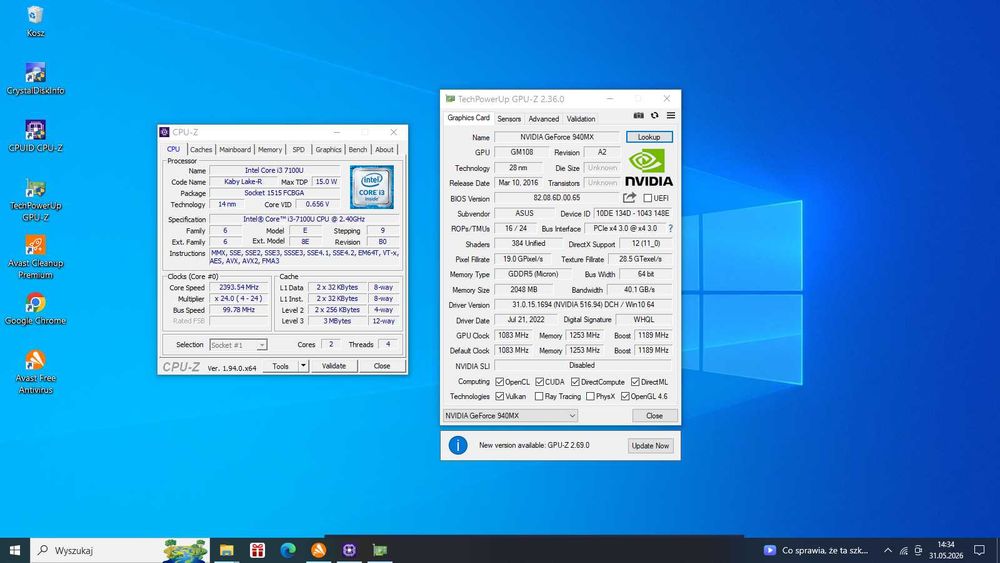
Task: Toggle the PhysX checkbox
Action: [x=590, y=397]
